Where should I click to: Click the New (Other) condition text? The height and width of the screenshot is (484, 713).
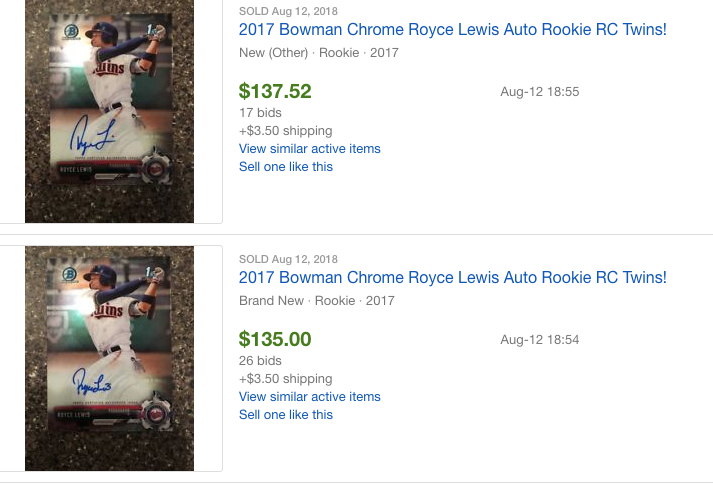coord(273,52)
